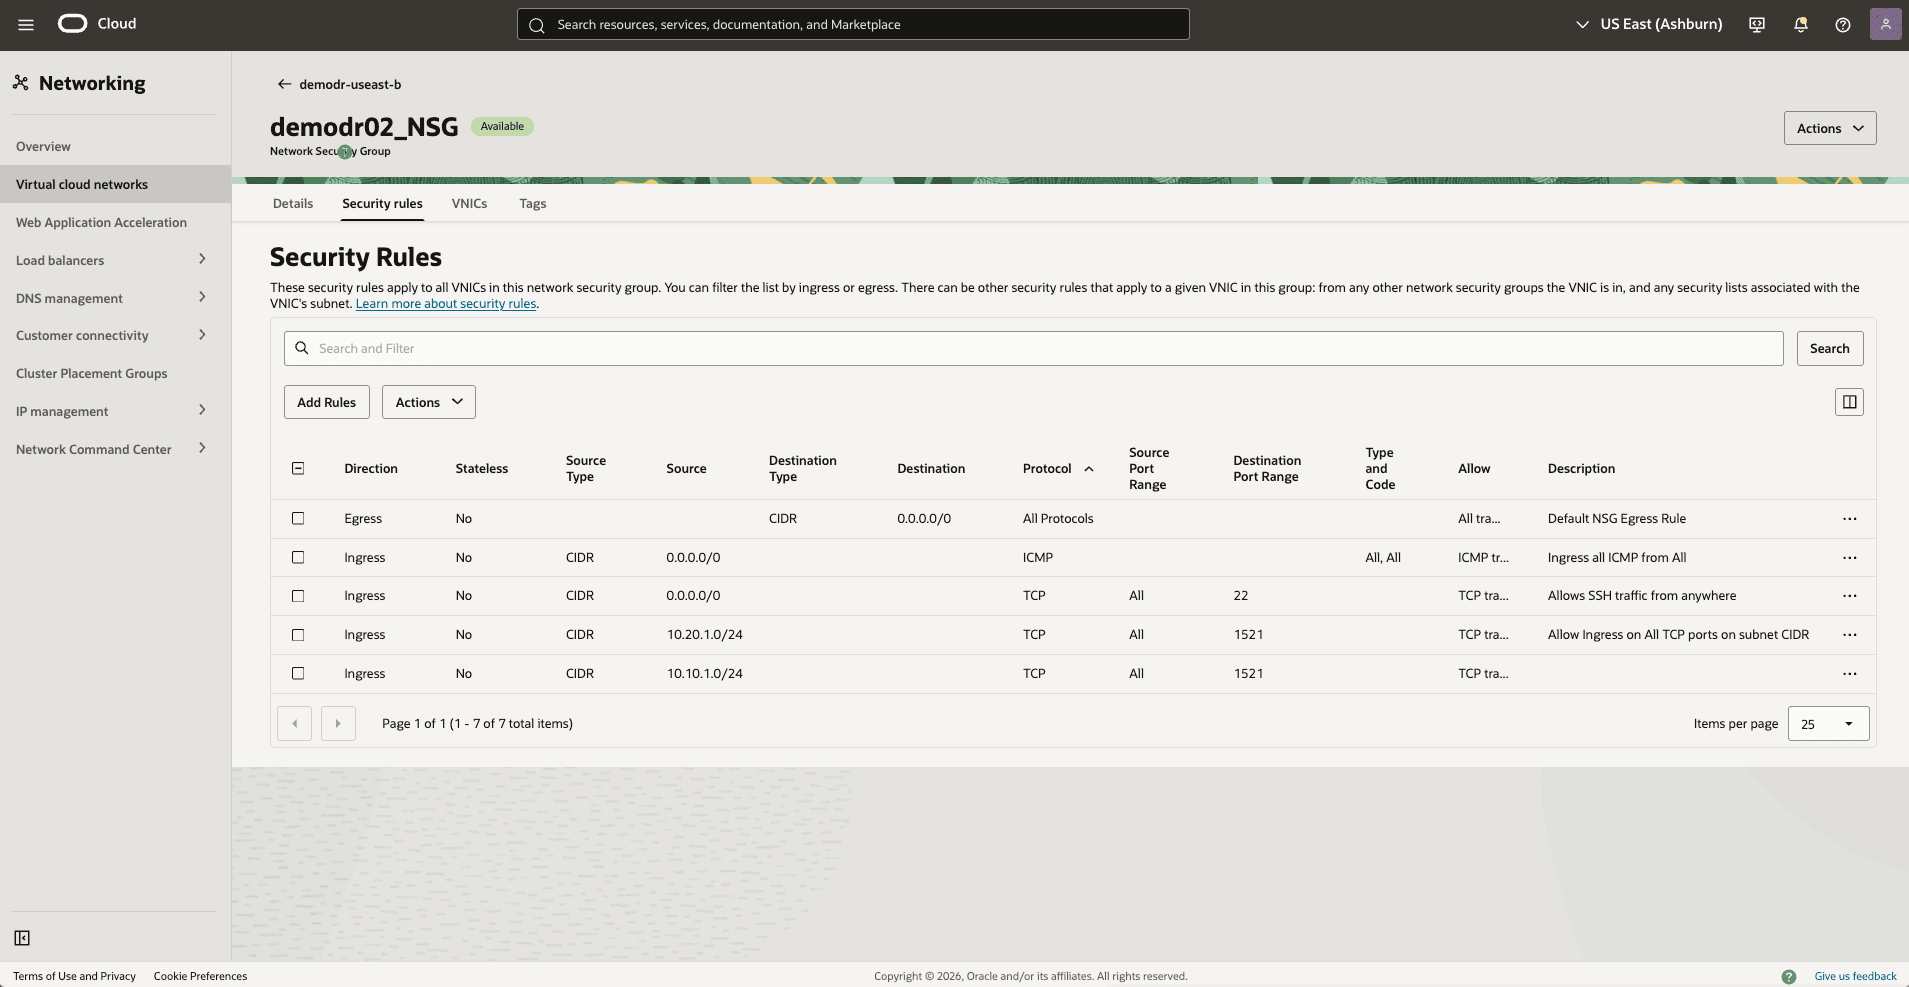This screenshot has height=987, width=1909.
Task: Open the navigation hamburger menu
Action: 25,23
